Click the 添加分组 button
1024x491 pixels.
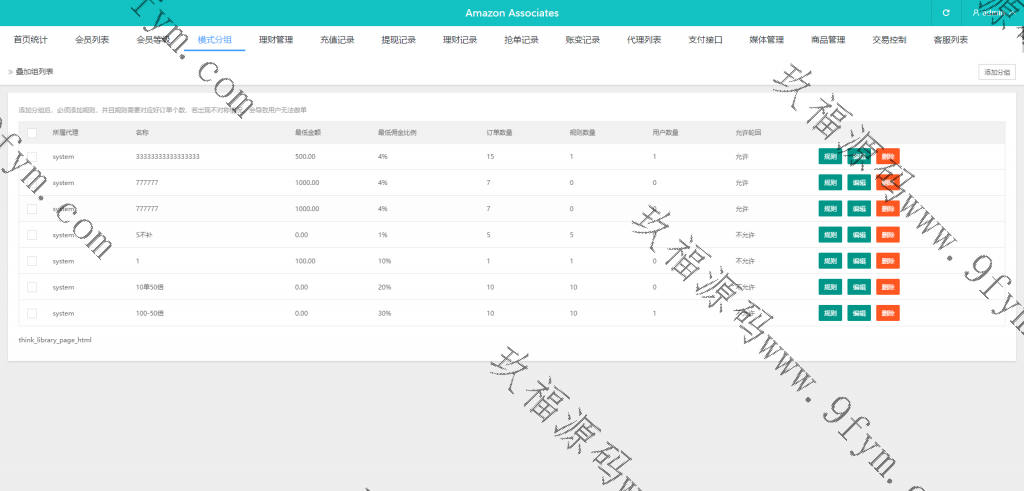997,72
